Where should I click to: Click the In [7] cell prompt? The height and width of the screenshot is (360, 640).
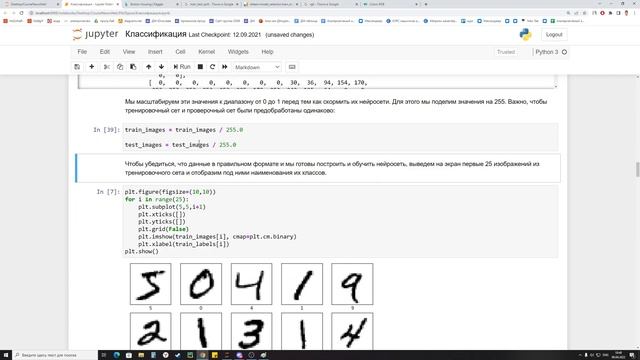pyautogui.click(x=108, y=191)
